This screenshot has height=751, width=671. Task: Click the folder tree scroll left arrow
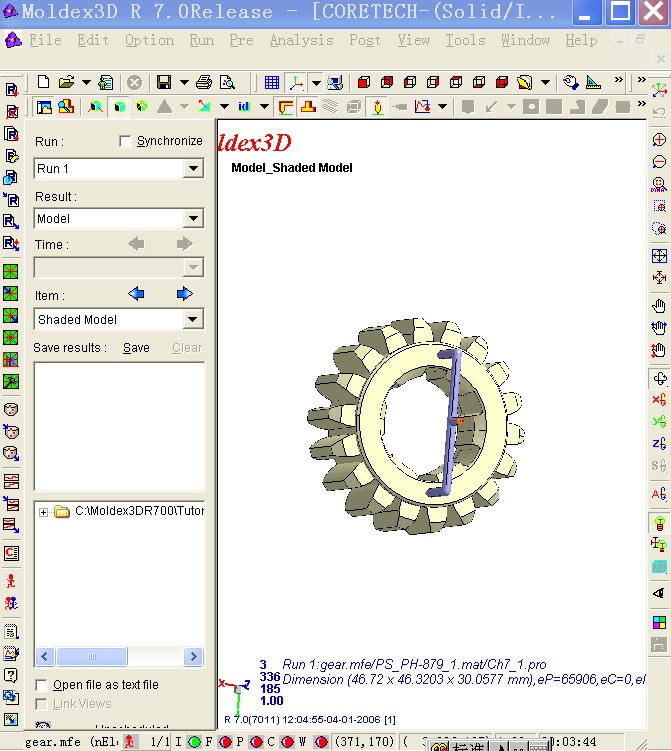point(45,657)
